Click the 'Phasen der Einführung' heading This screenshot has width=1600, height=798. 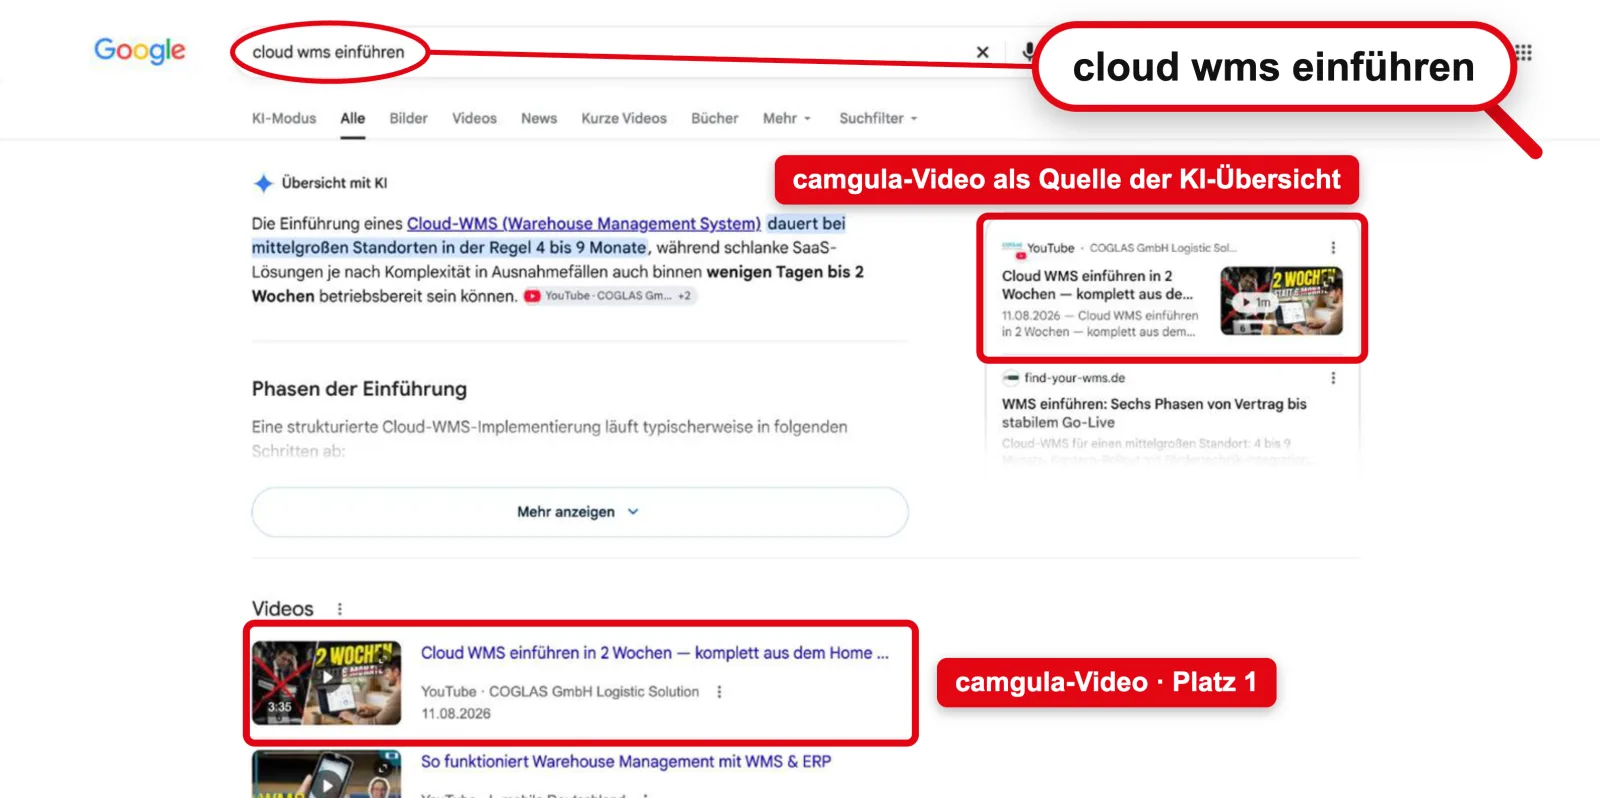coord(359,389)
